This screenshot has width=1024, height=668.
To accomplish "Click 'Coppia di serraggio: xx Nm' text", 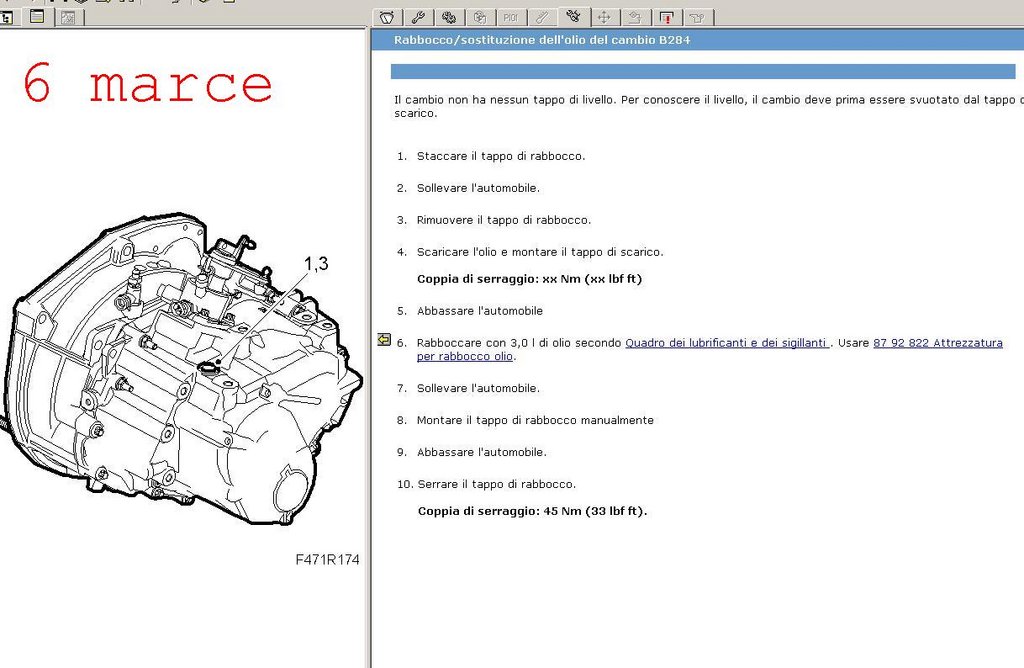I will tap(530, 279).
